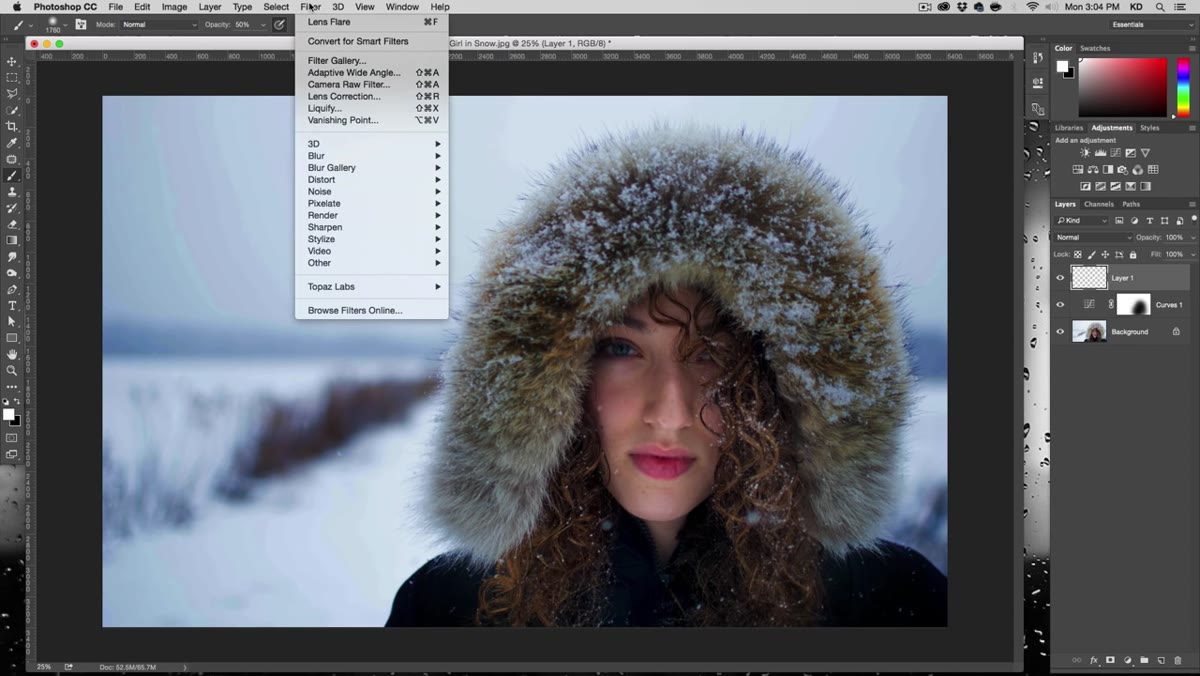This screenshot has width=1200, height=676.
Task: Click toolbar foreground color swatch
Action: [8, 414]
